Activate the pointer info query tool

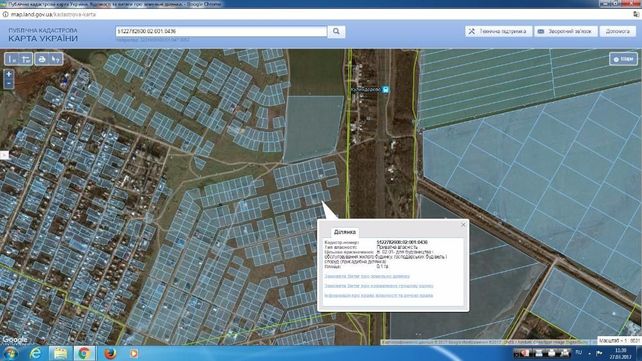tap(56, 59)
